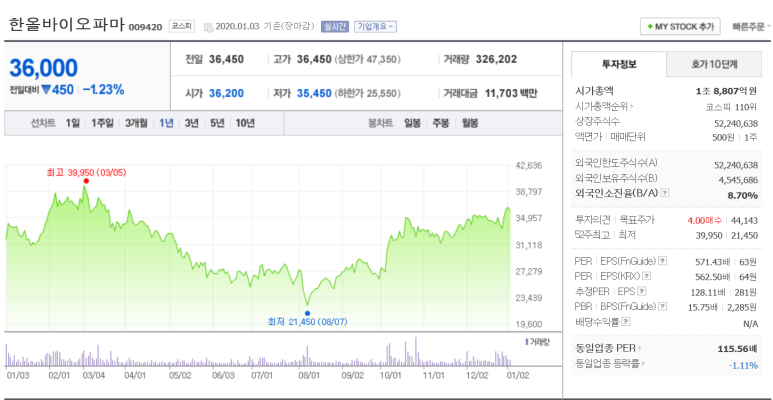This screenshot has width=773, height=400.
Task: Click the 저가 value 35,450
Action: click(314, 93)
